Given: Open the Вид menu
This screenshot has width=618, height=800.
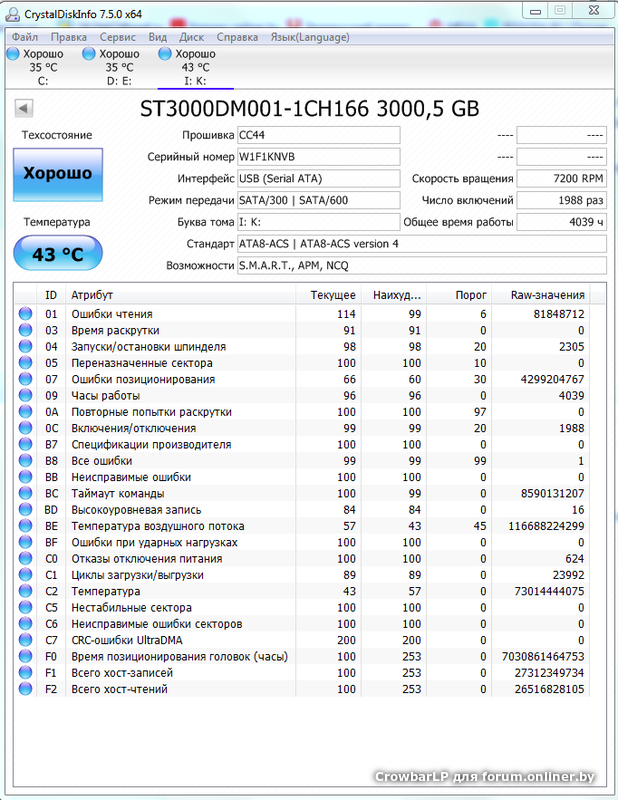Looking at the screenshot, I should click(x=157, y=37).
